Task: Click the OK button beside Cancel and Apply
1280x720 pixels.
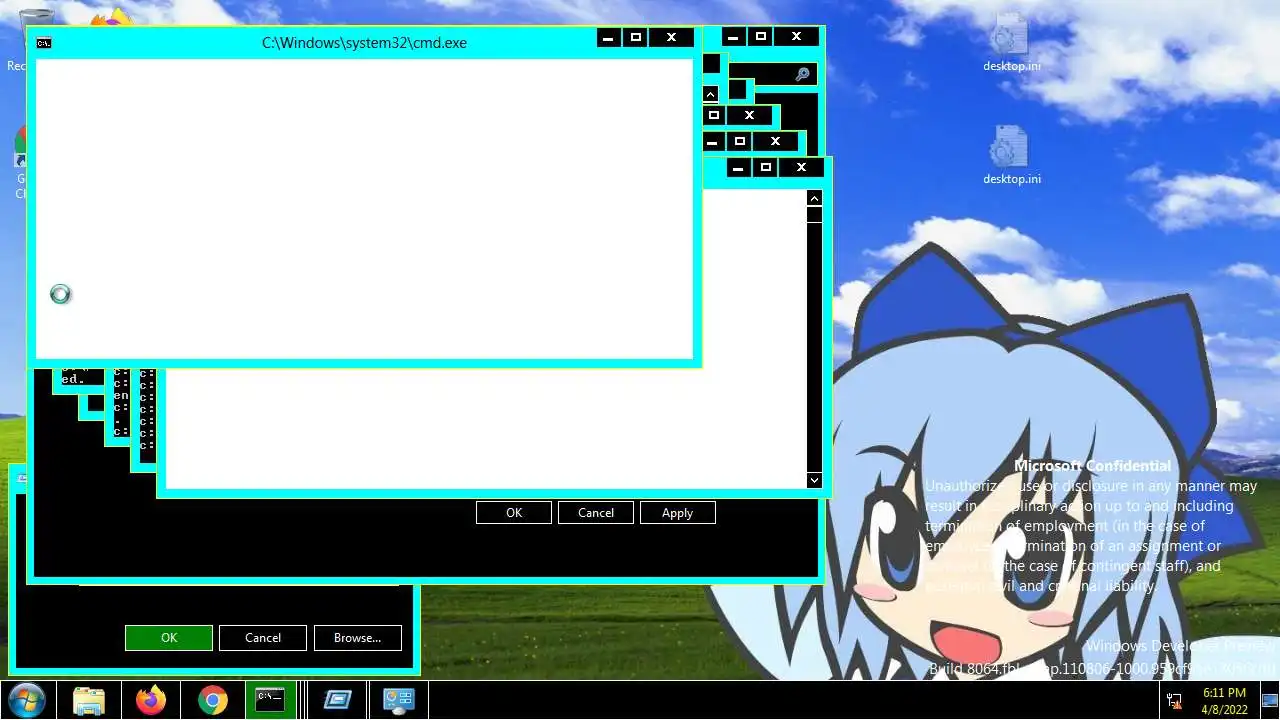Action: point(514,512)
